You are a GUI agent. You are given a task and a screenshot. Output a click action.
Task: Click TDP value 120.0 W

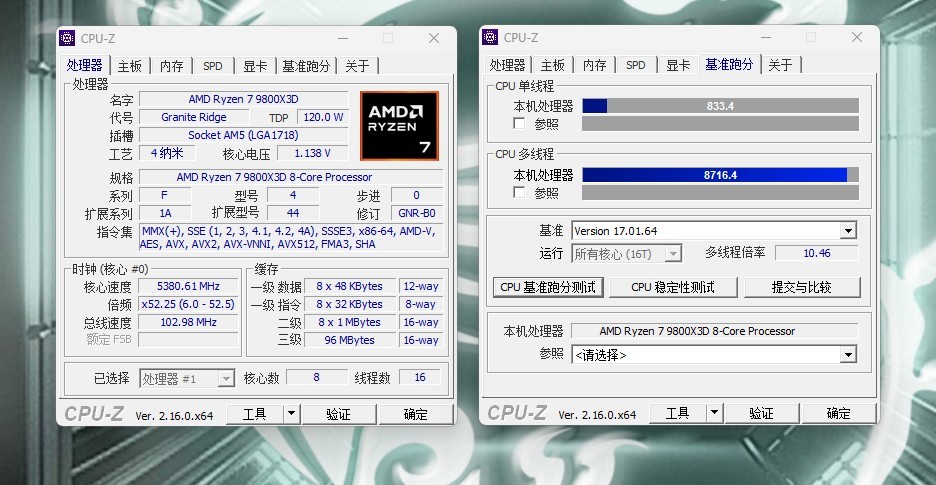tap(323, 117)
